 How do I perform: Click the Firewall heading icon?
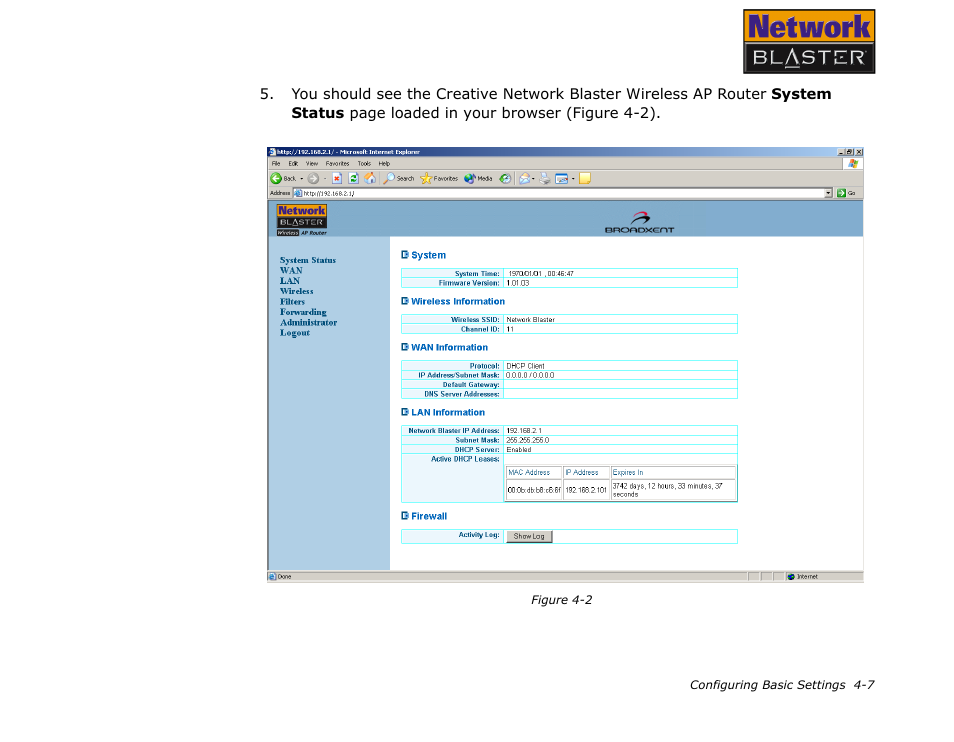(405, 516)
